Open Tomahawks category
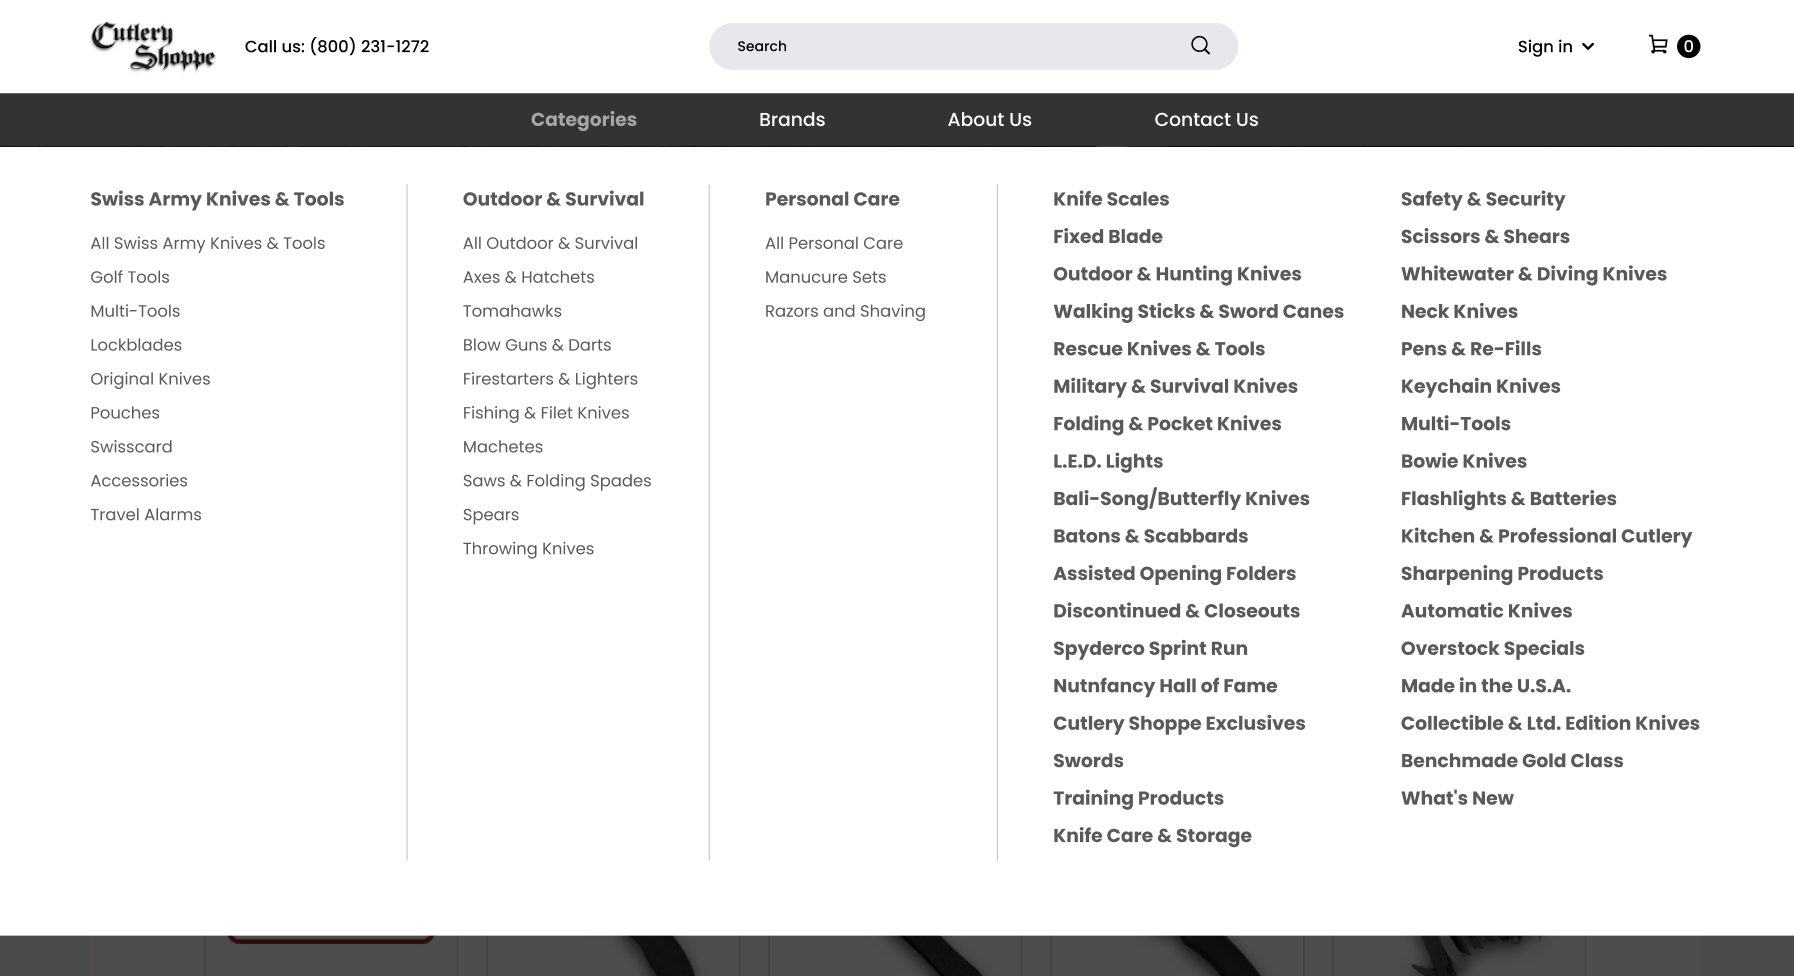Image resolution: width=1794 pixels, height=976 pixels. 512,311
